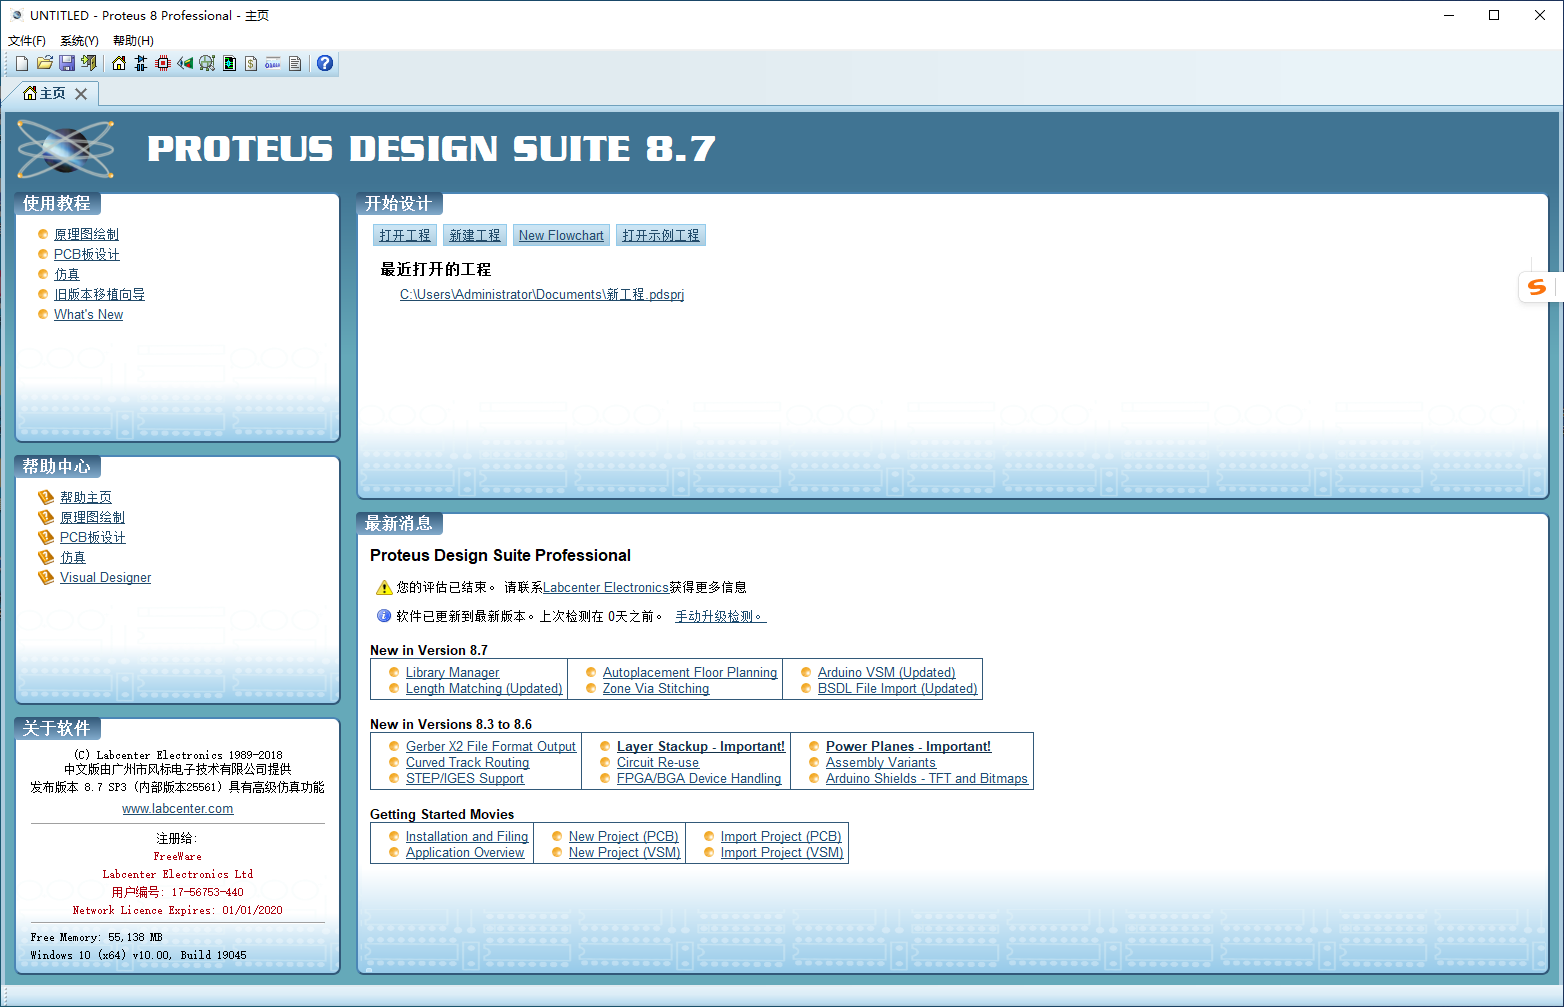Open Zone Via Stitching link
Screen dimensions: 1564x1007
pos(656,689)
